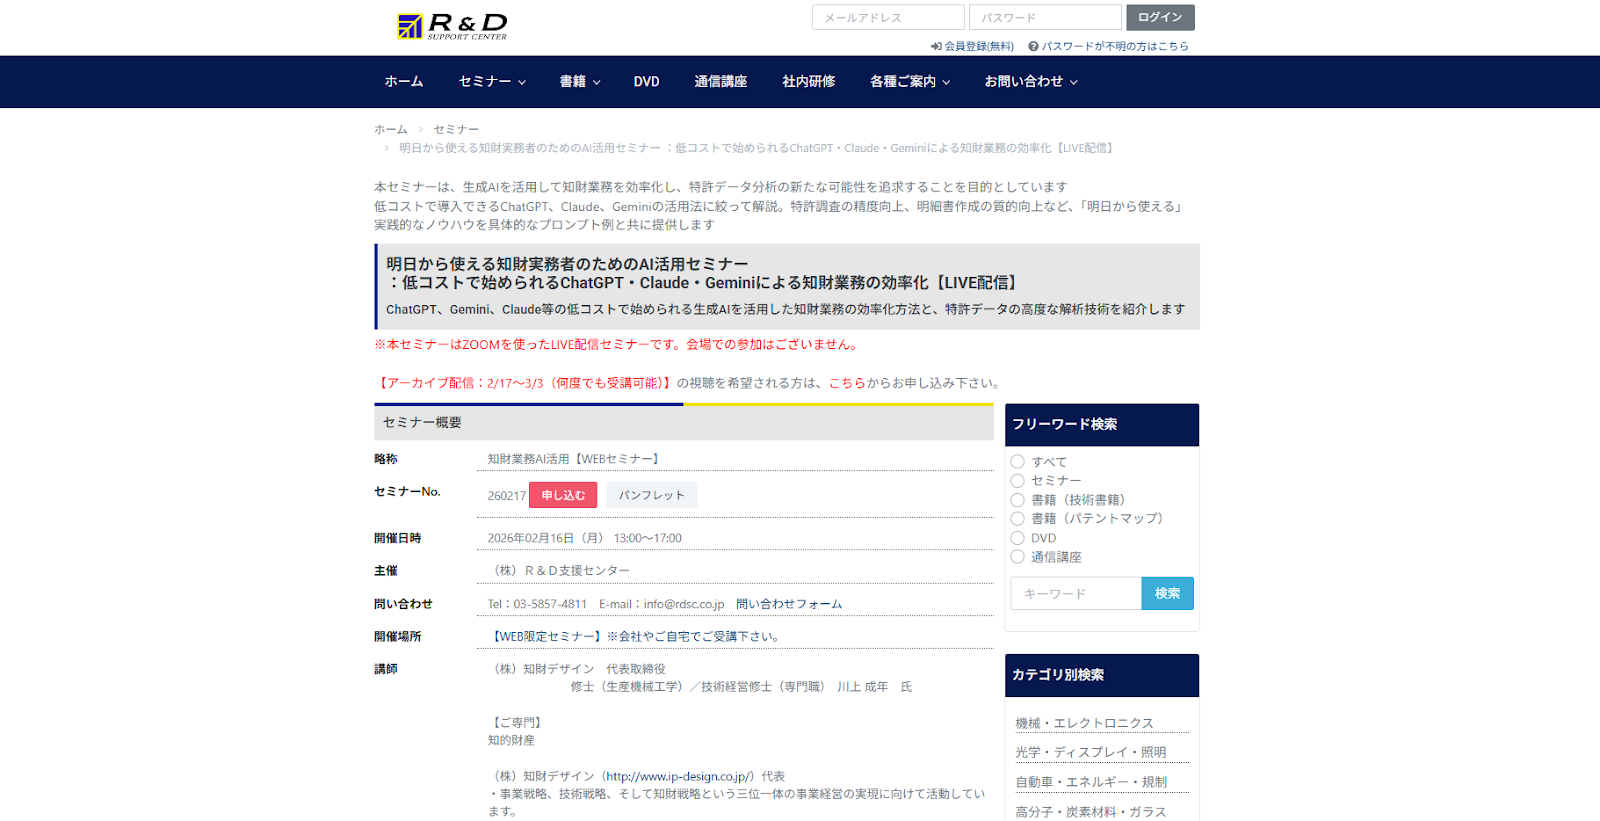
Task: Open the 高分子・炭素材料・ガラス category link
Action: click(1090, 812)
